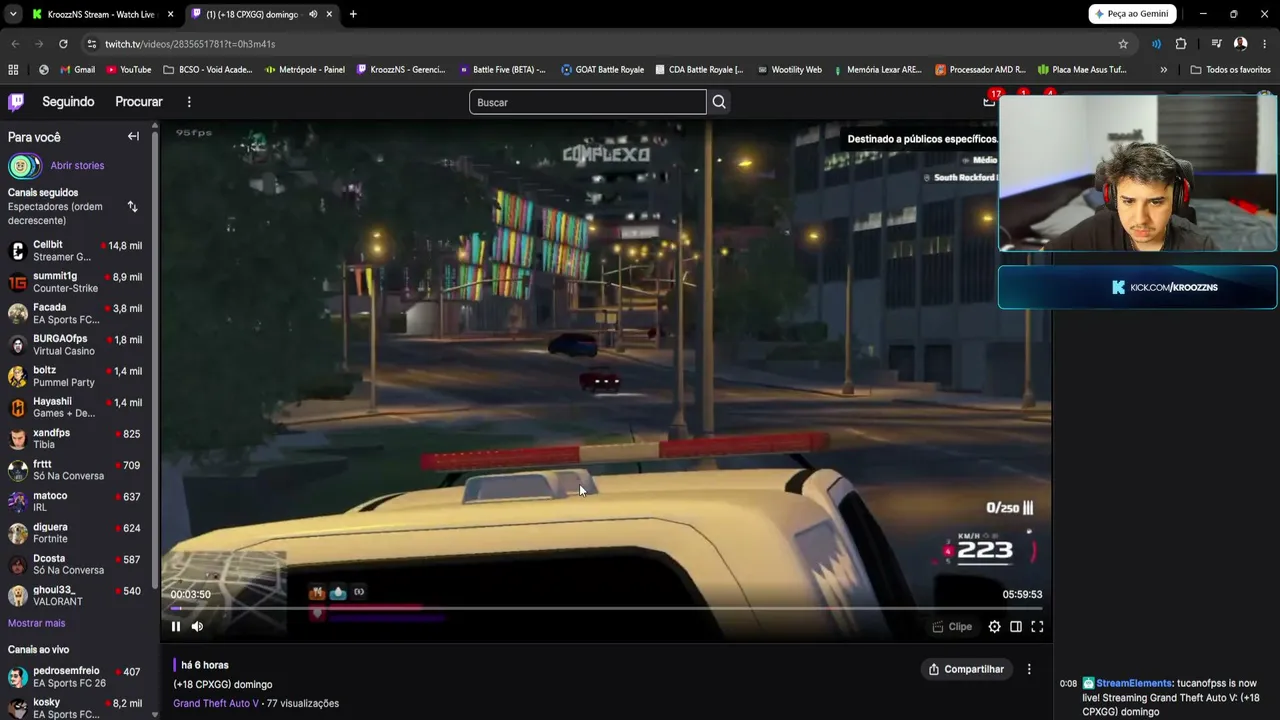This screenshot has height=720, width=1280.
Task: Open a new browser tab
Action: [353, 14]
